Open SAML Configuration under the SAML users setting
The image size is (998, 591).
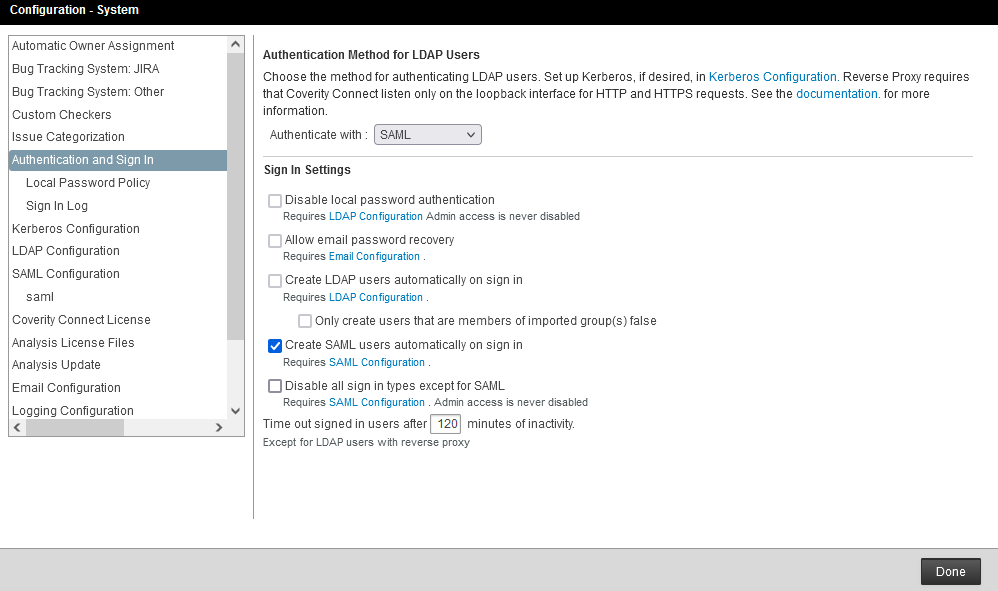click(377, 362)
